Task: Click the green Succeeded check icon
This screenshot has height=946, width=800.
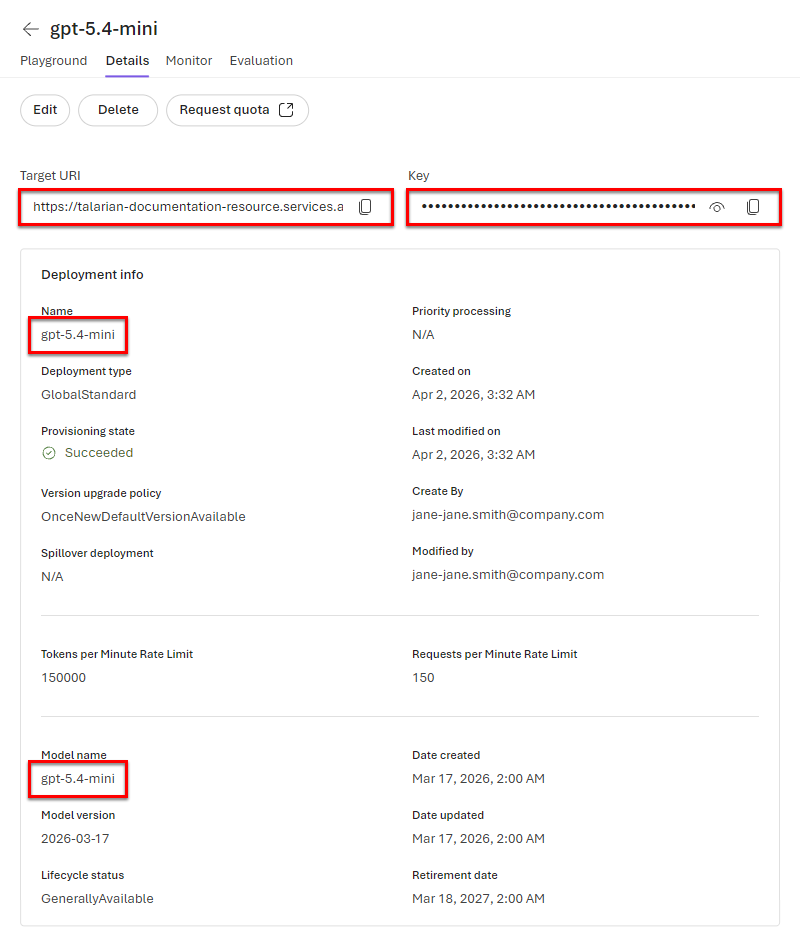Action: (49, 453)
